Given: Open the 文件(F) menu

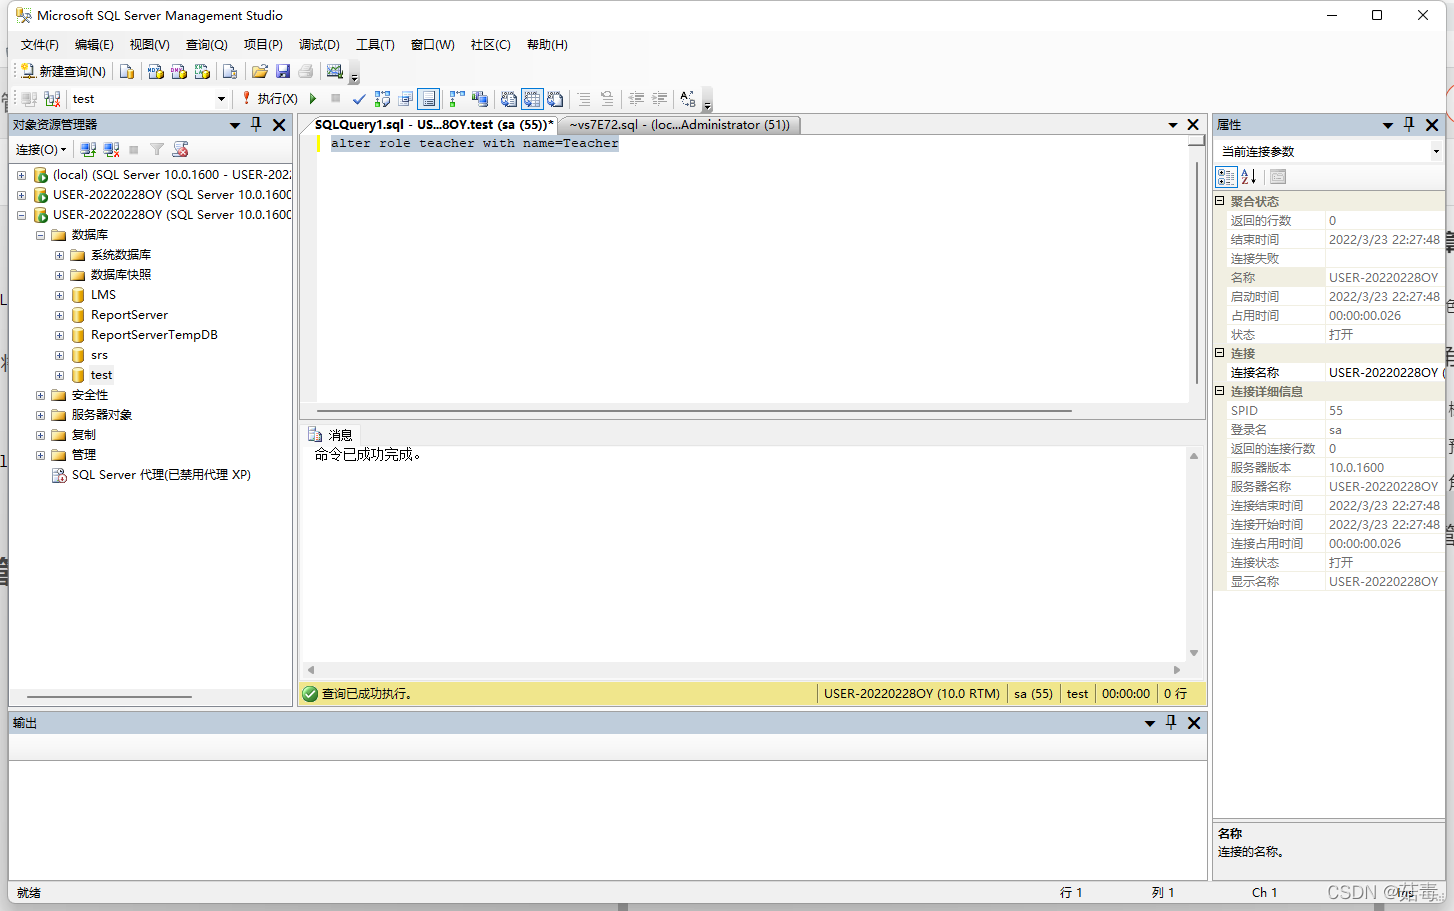Looking at the screenshot, I should pyautogui.click(x=40, y=45).
